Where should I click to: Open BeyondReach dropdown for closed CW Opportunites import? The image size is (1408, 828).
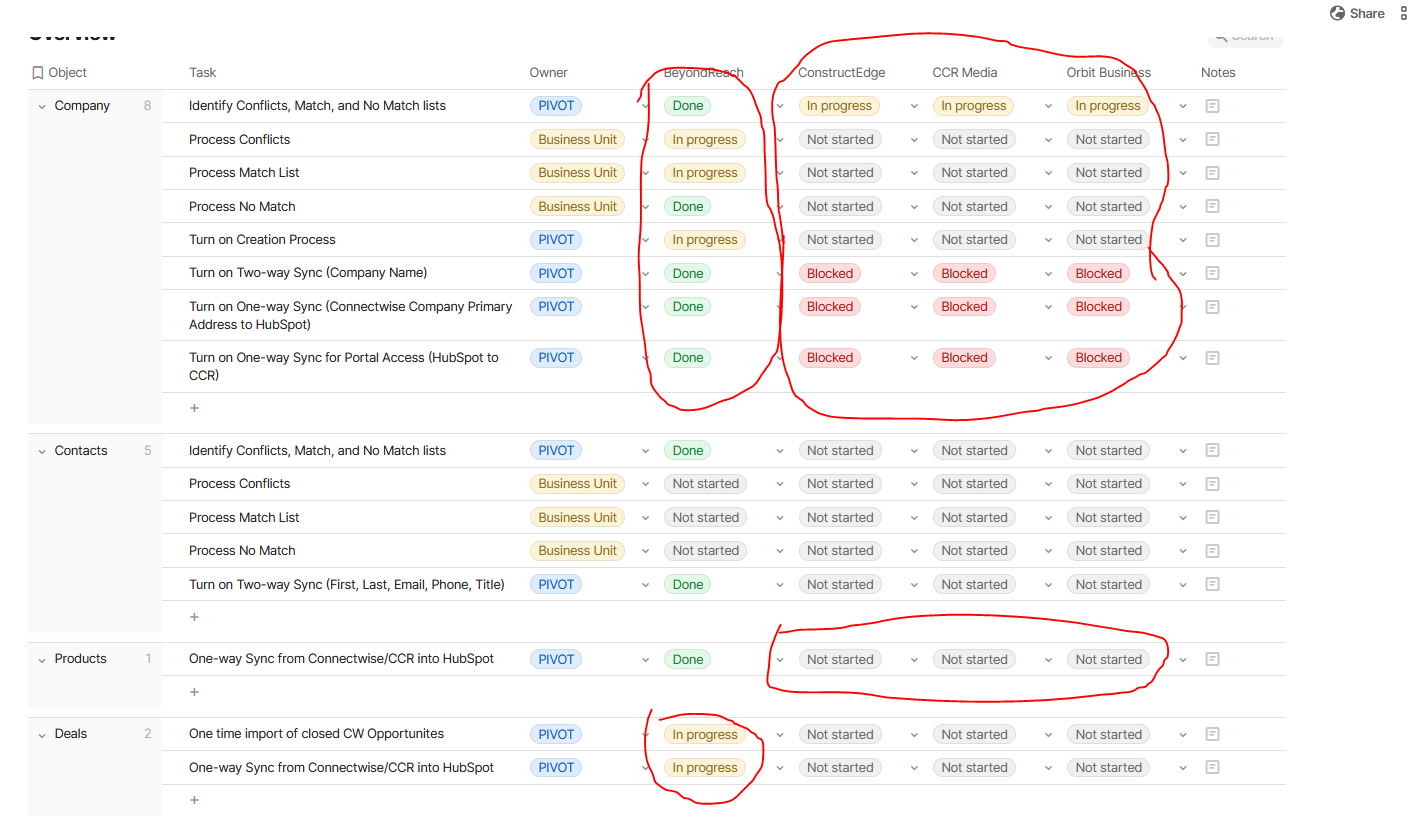[780, 735]
